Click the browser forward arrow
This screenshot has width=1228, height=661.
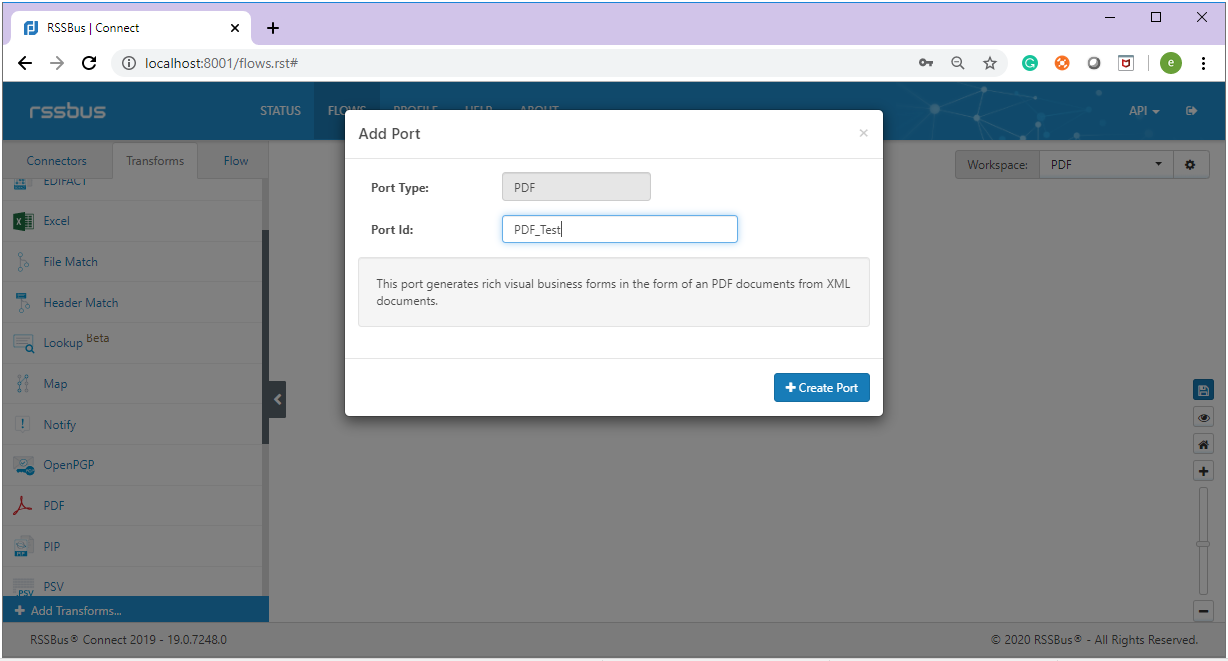click(57, 63)
